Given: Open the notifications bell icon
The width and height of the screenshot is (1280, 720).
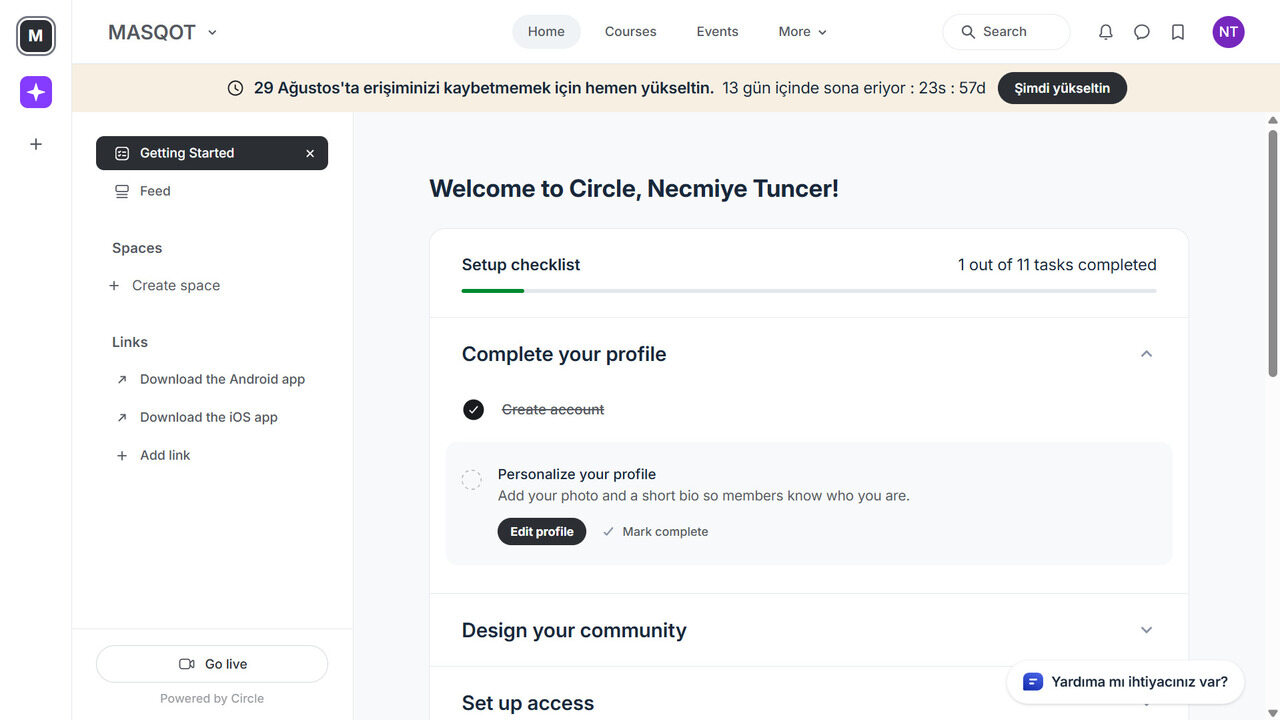Looking at the screenshot, I should (1105, 32).
